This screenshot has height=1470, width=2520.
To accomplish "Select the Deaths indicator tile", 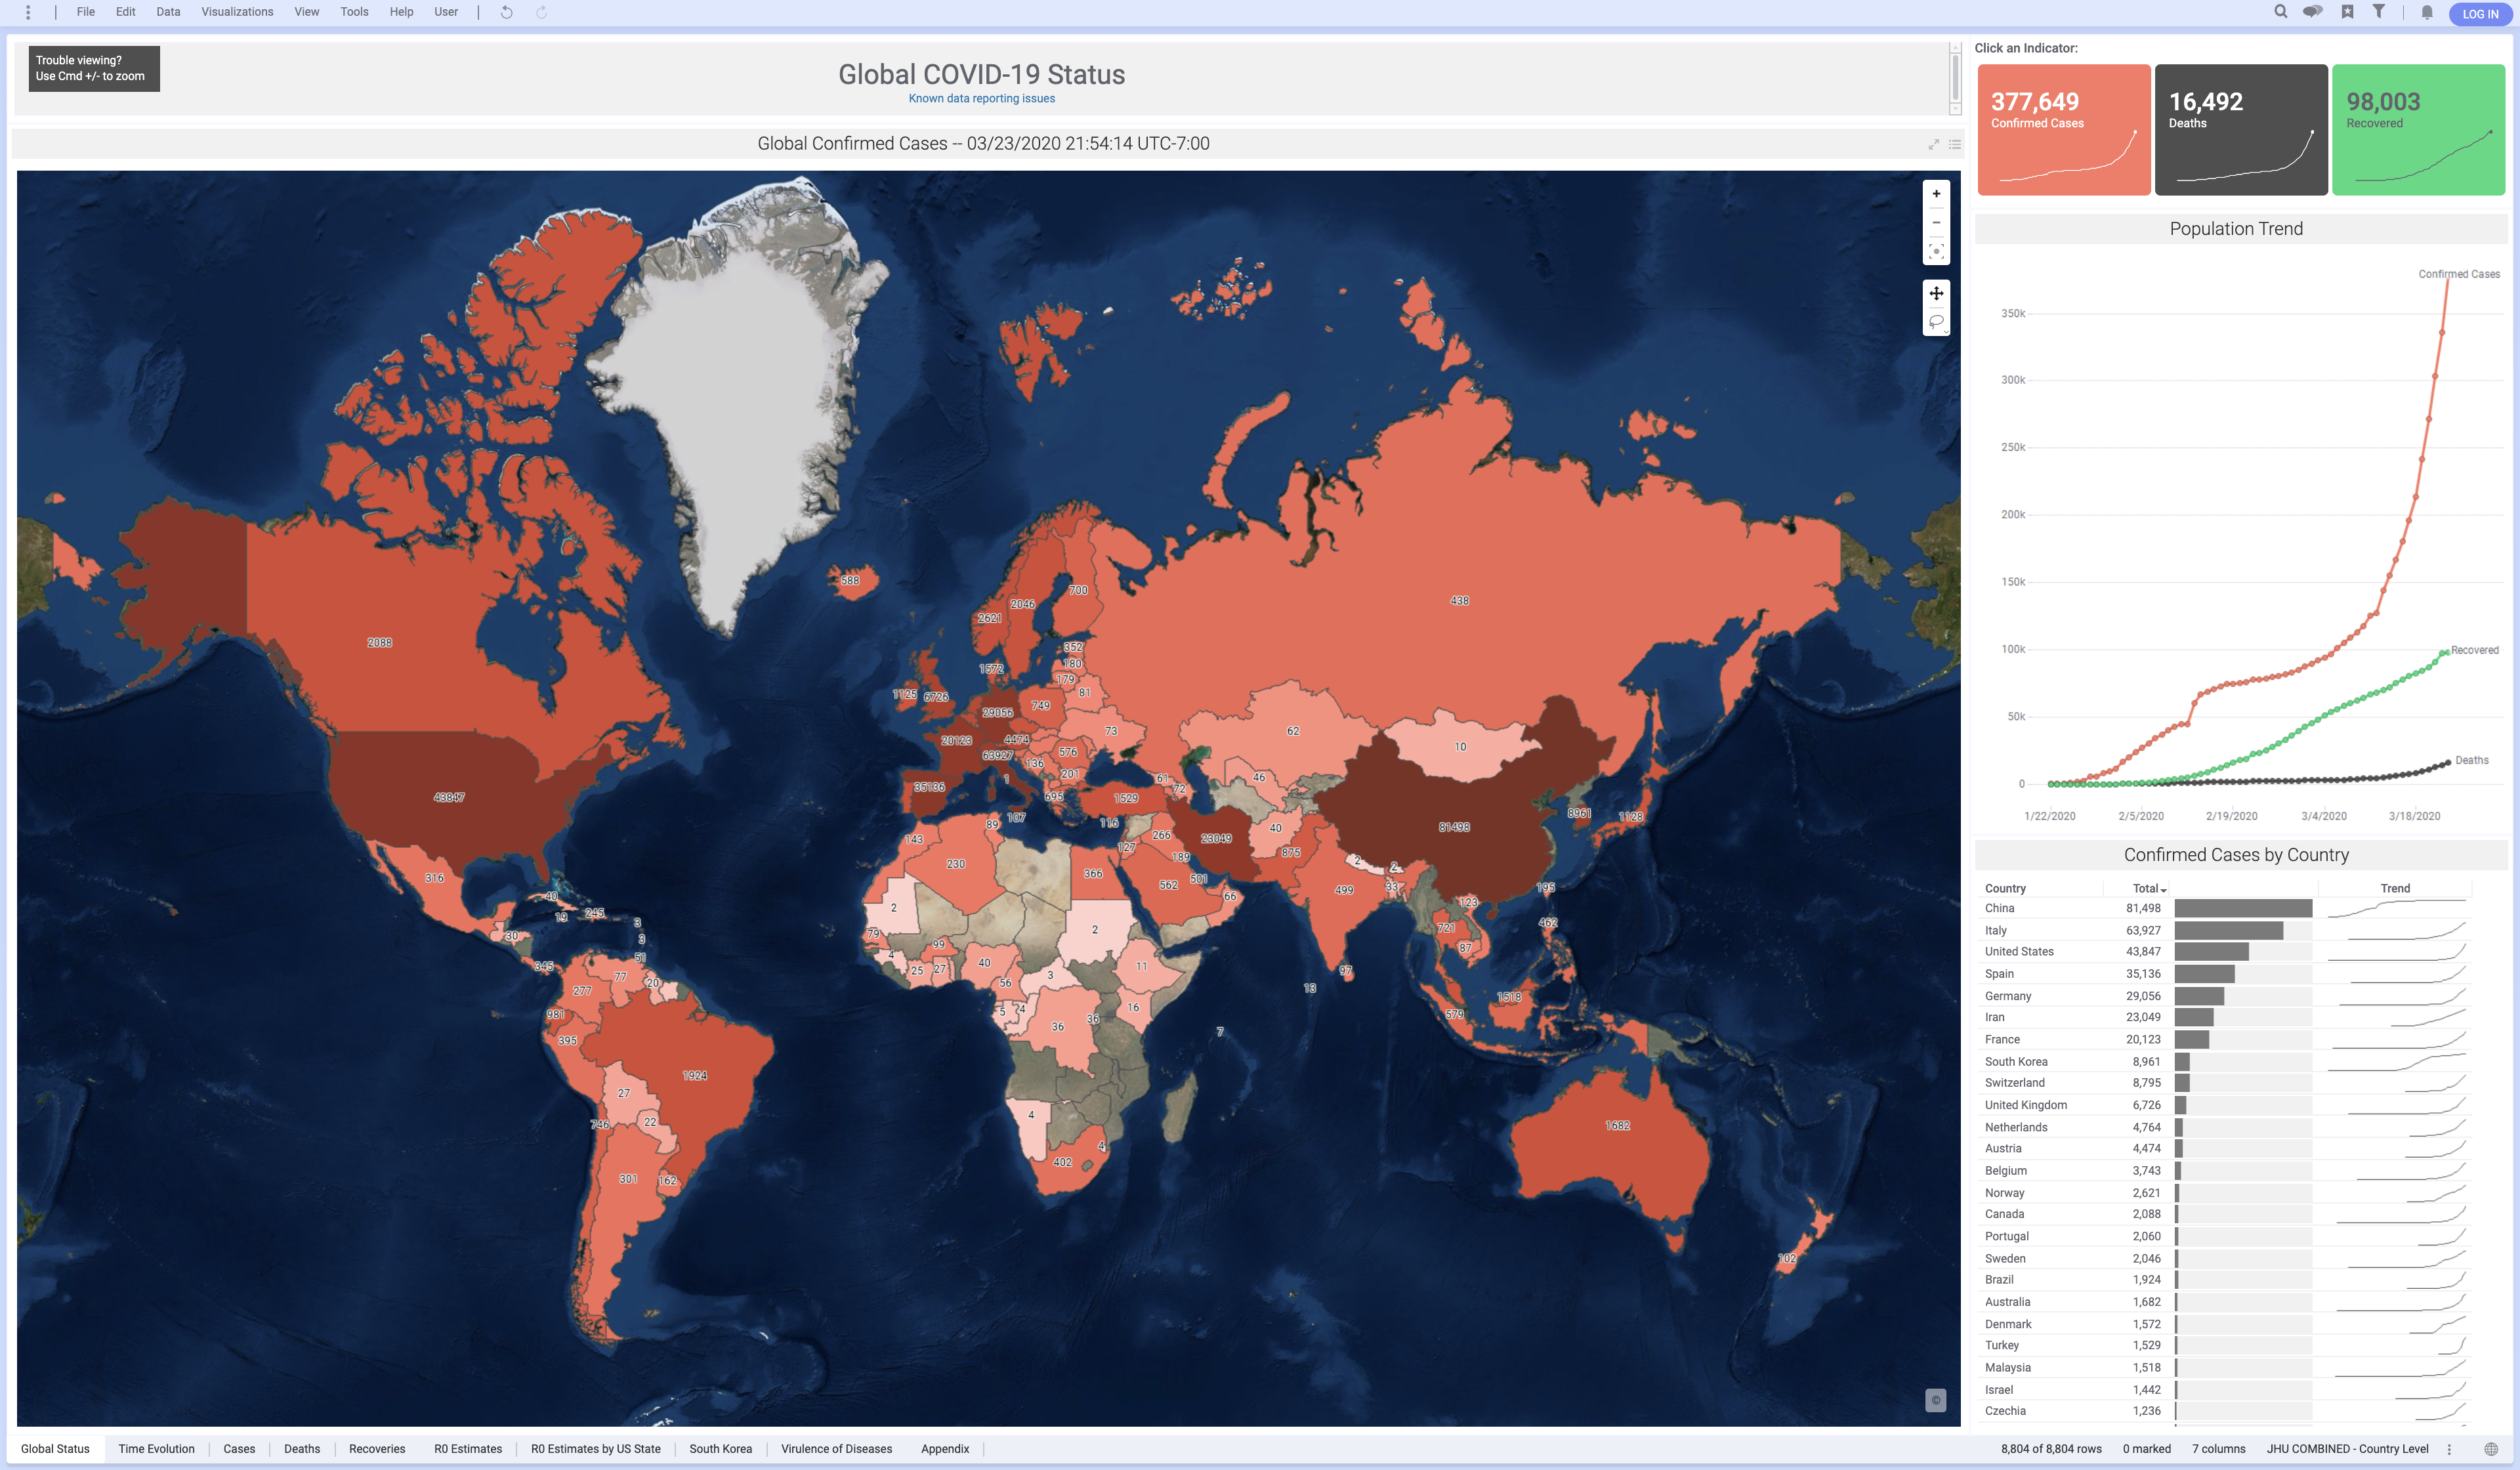I will pos(2240,129).
